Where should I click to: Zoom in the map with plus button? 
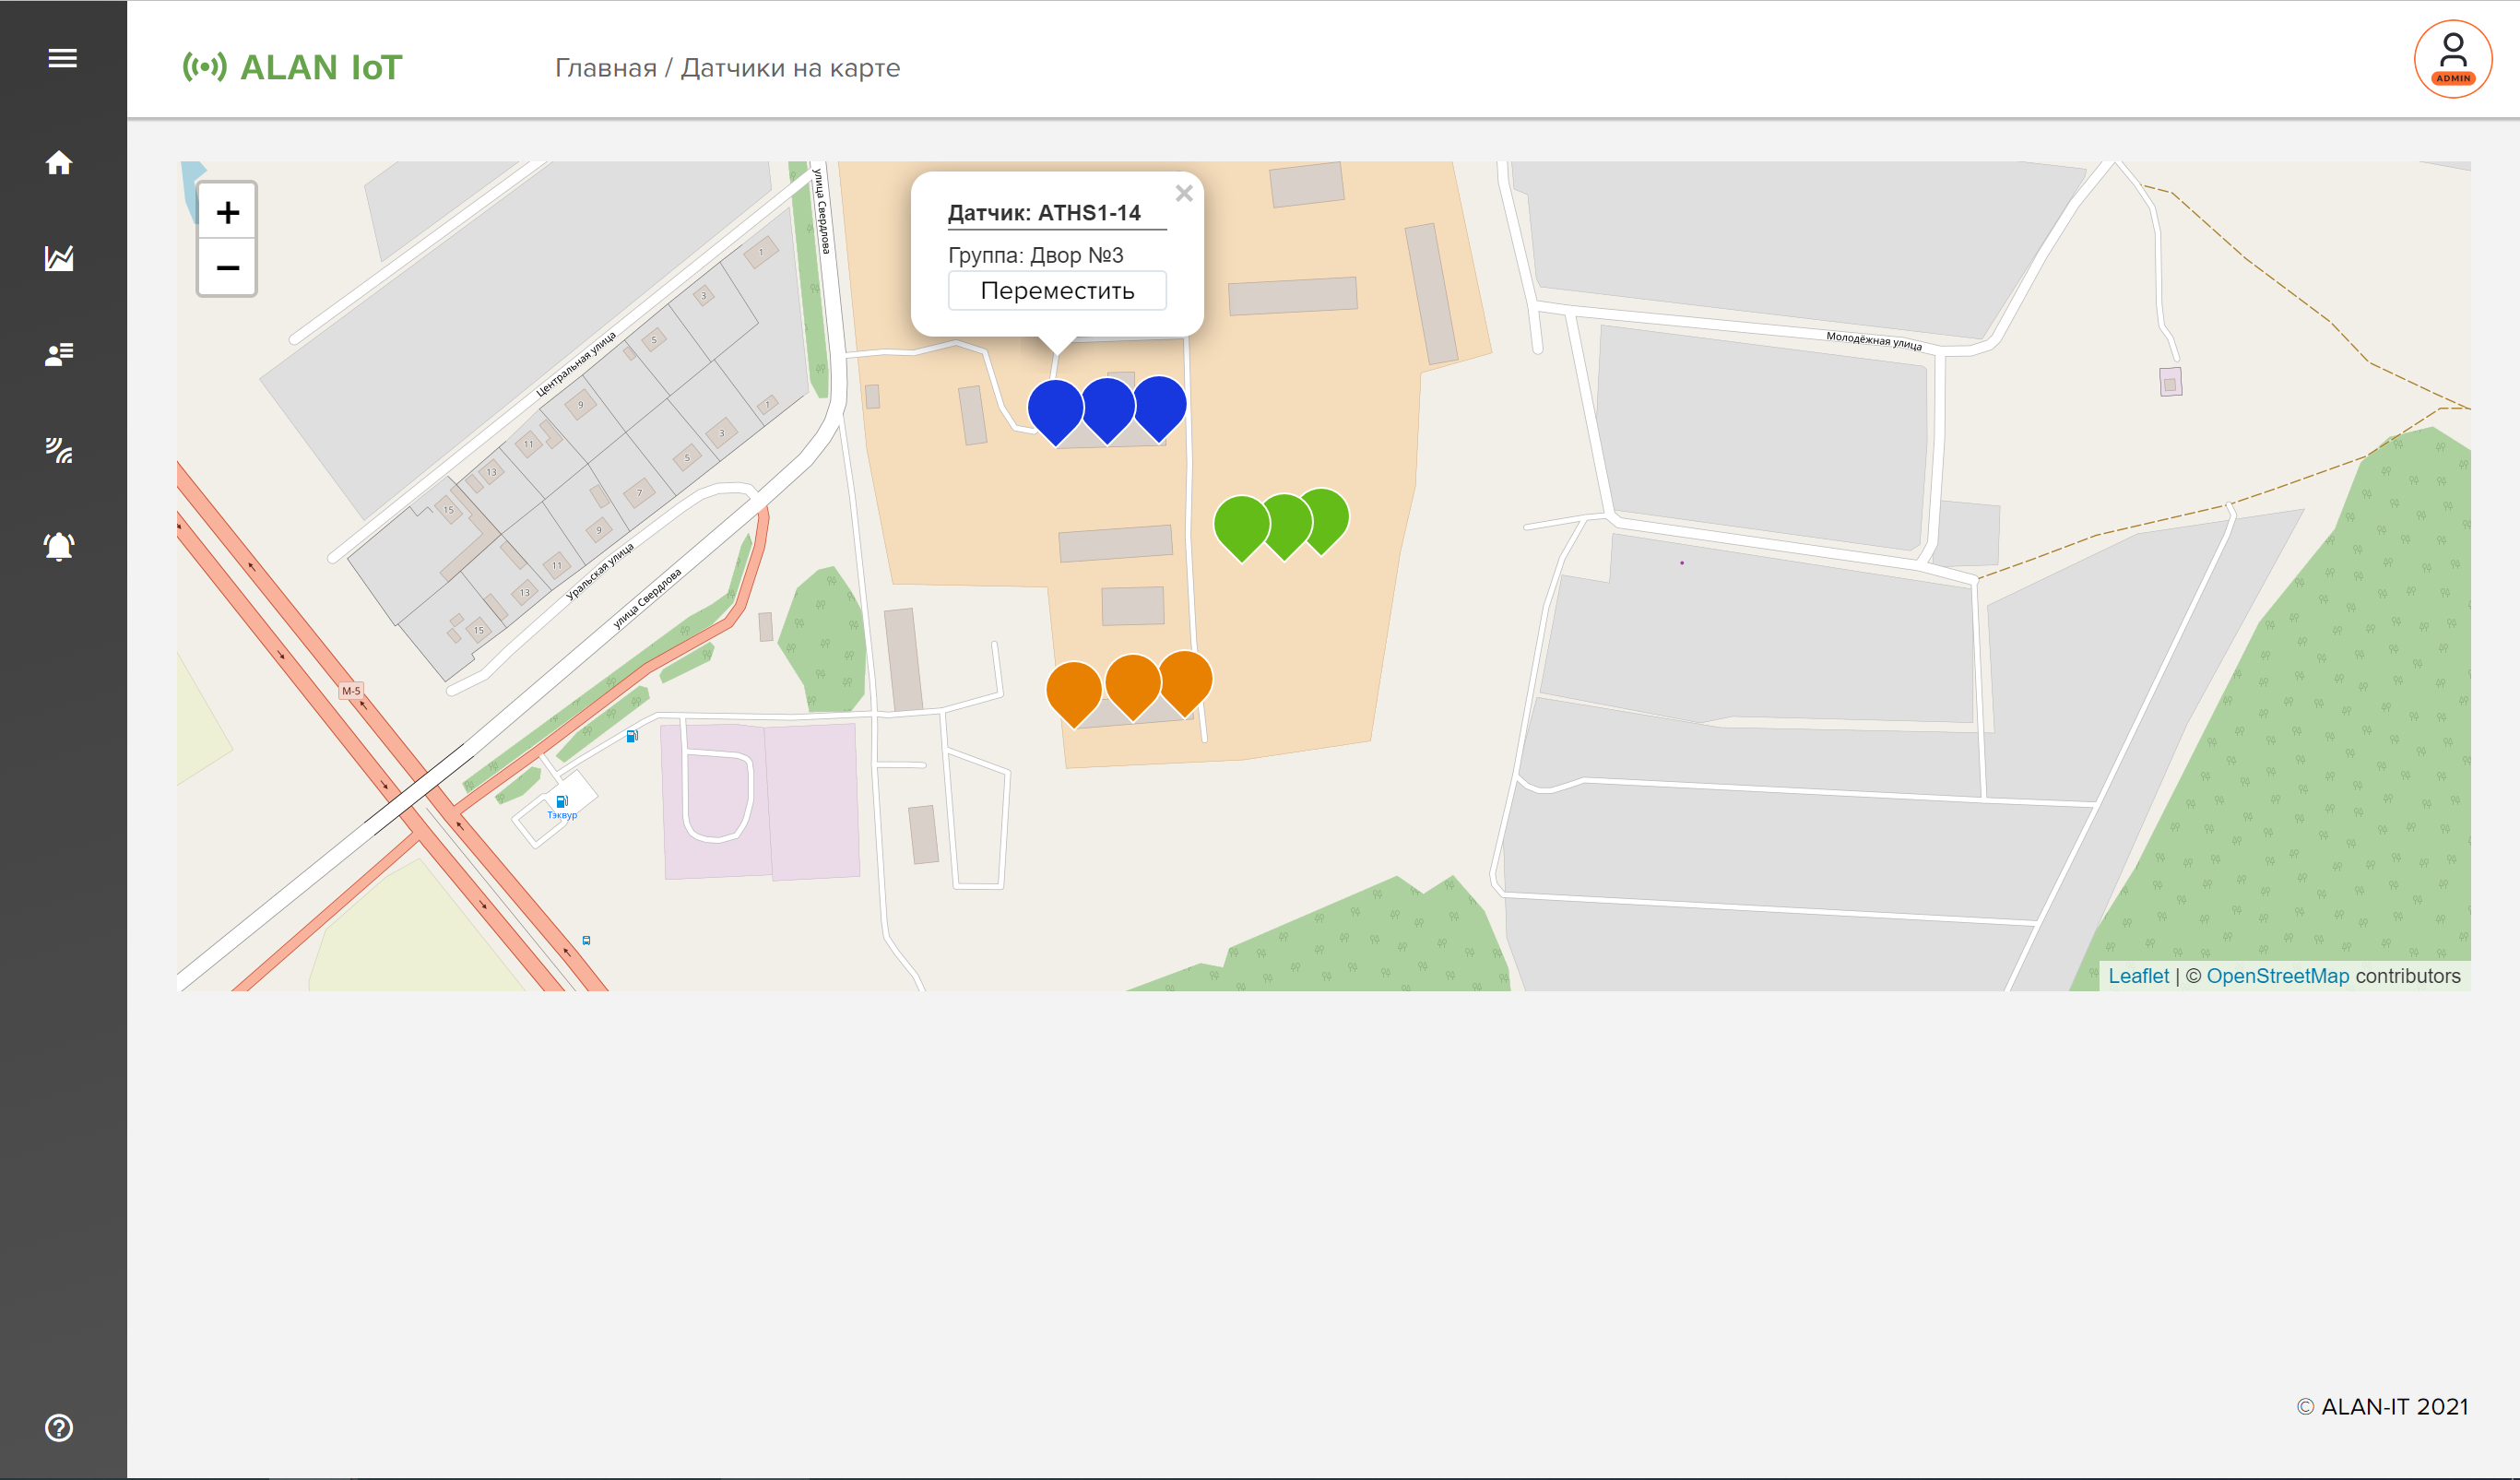click(227, 212)
